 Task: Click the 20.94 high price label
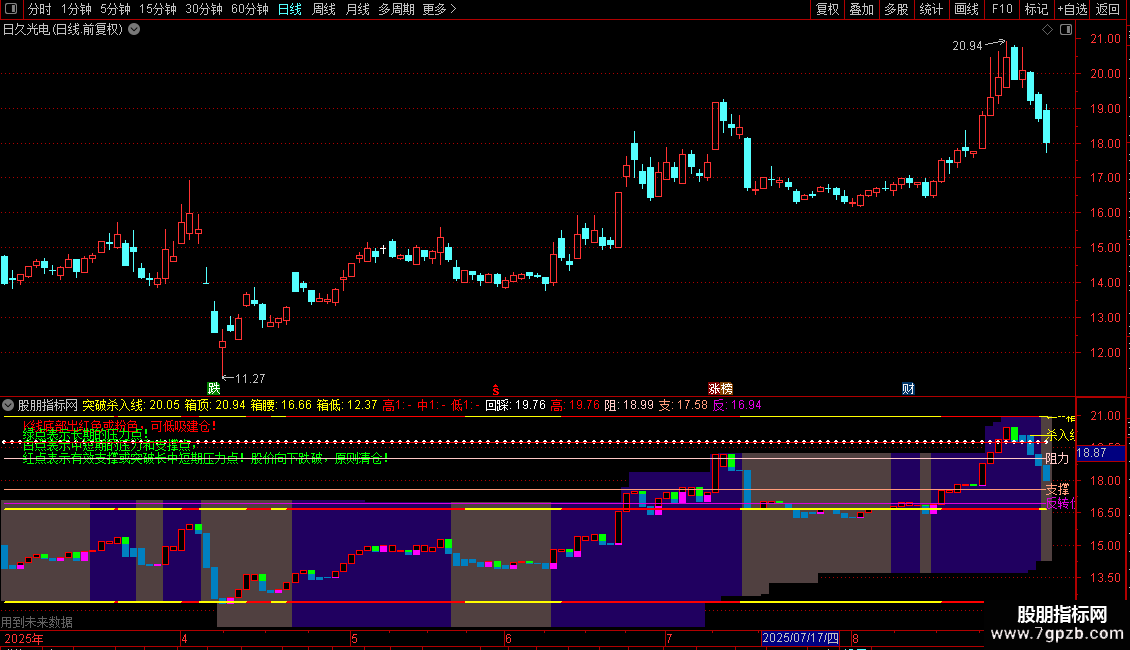967,46
